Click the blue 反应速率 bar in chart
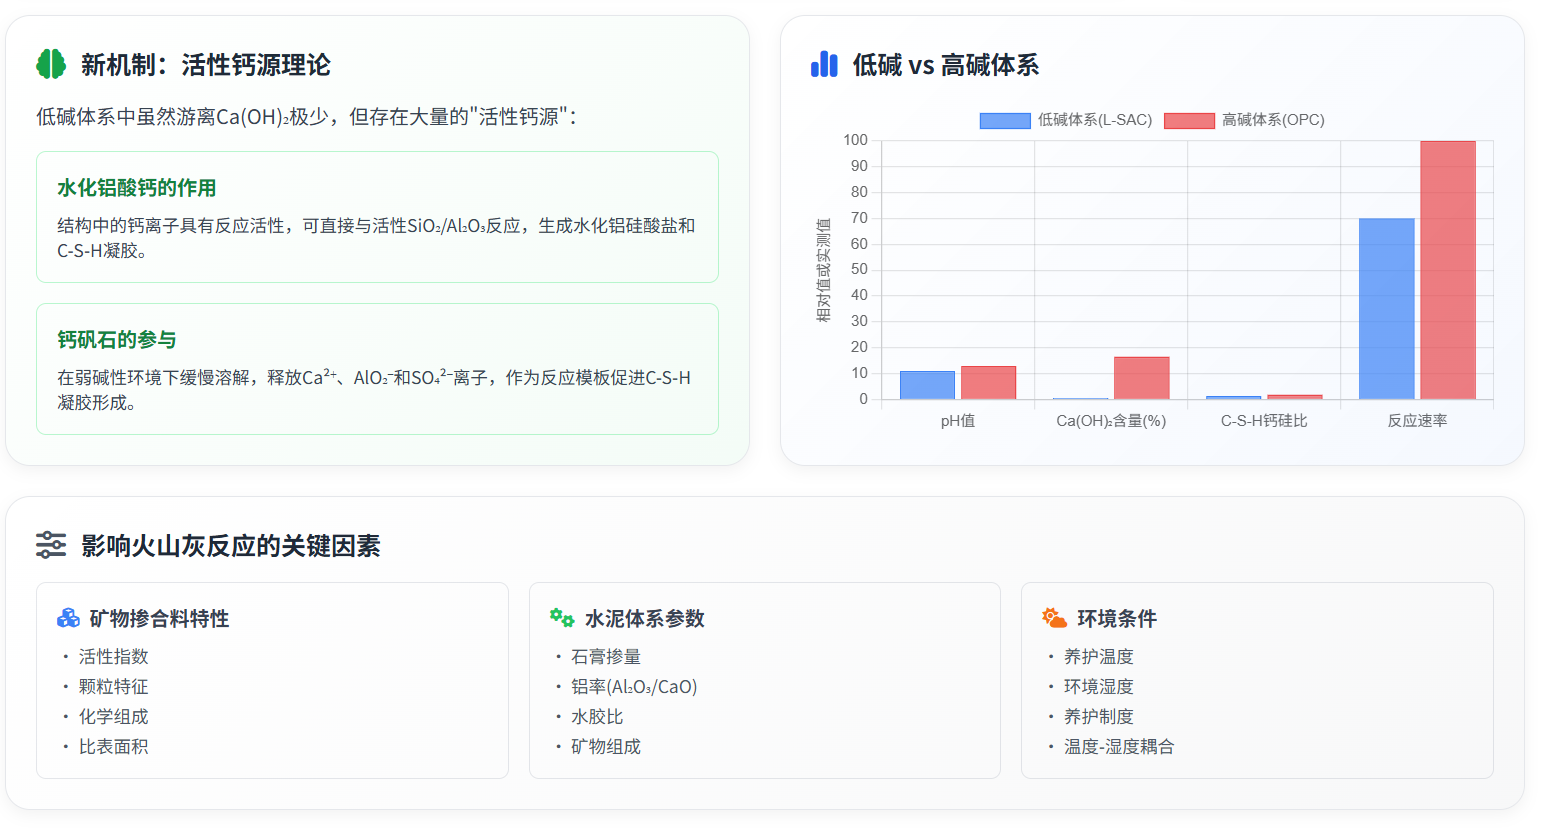 pos(1386,308)
